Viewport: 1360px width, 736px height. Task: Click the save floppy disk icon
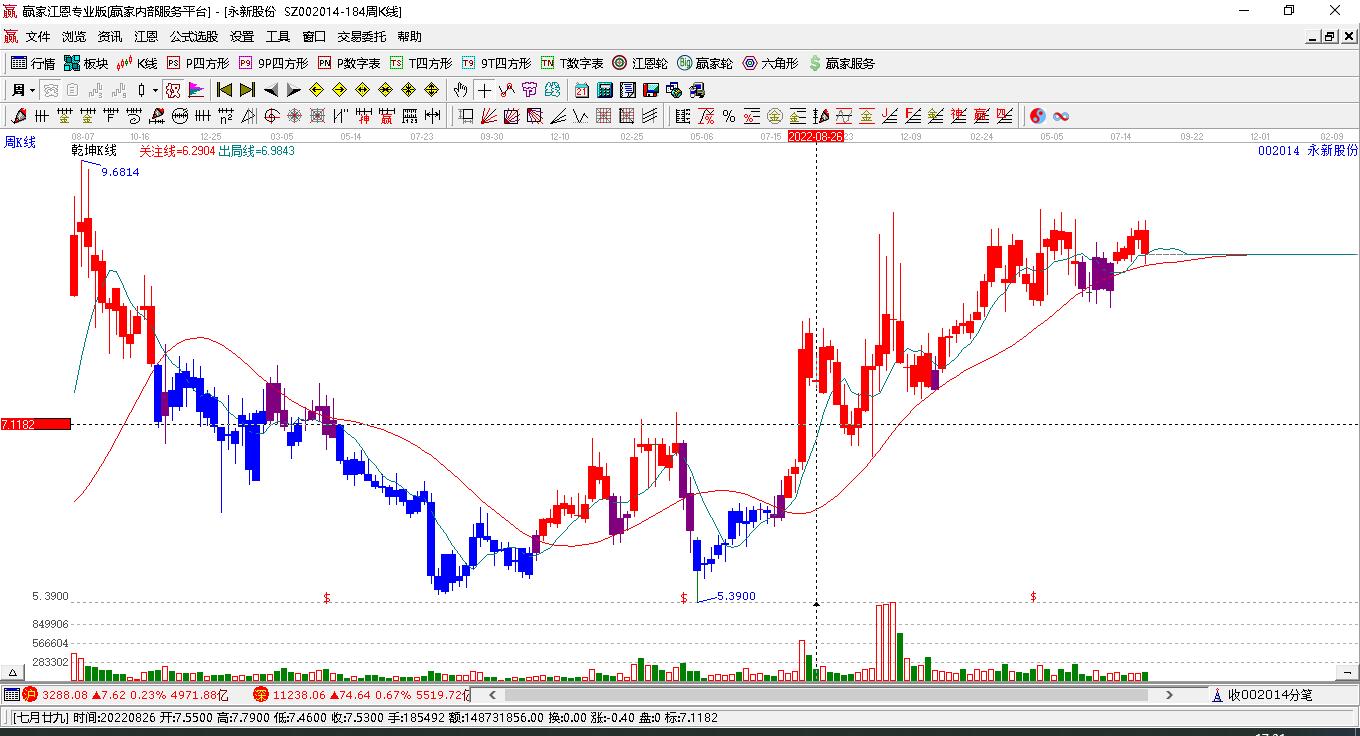pos(650,90)
